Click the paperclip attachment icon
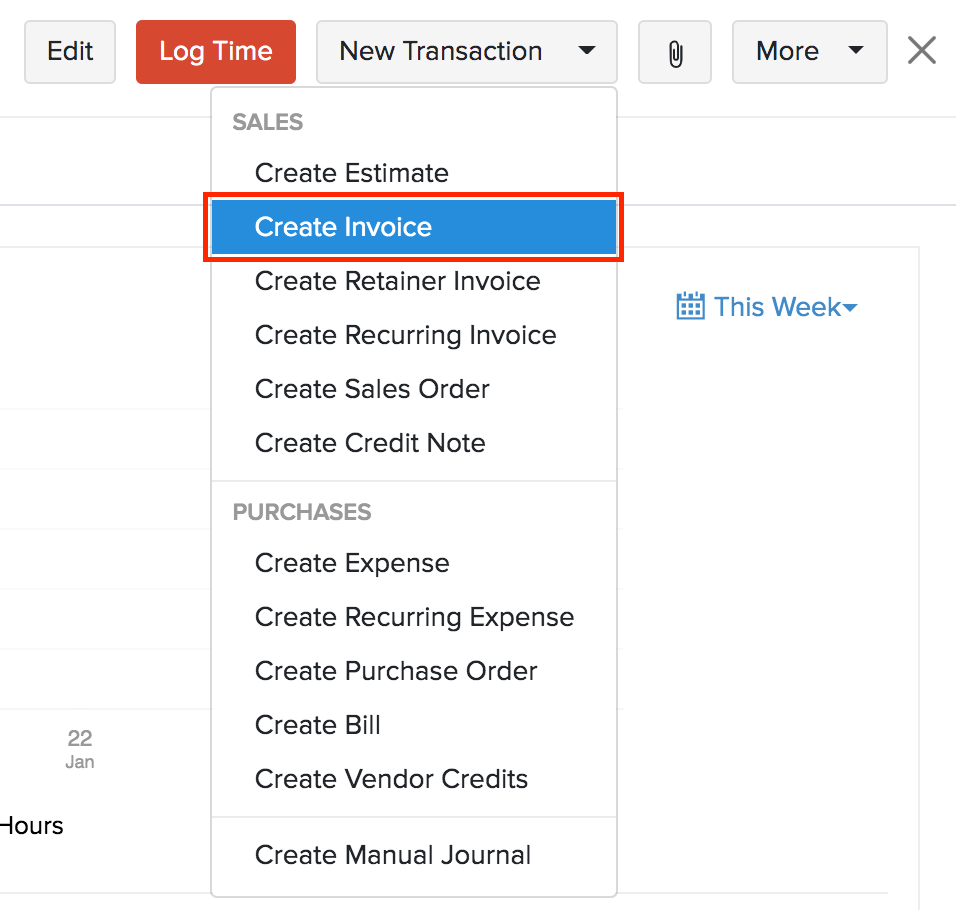Image resolution: width=956 pixels, height=910 pixels. [675, 51]
